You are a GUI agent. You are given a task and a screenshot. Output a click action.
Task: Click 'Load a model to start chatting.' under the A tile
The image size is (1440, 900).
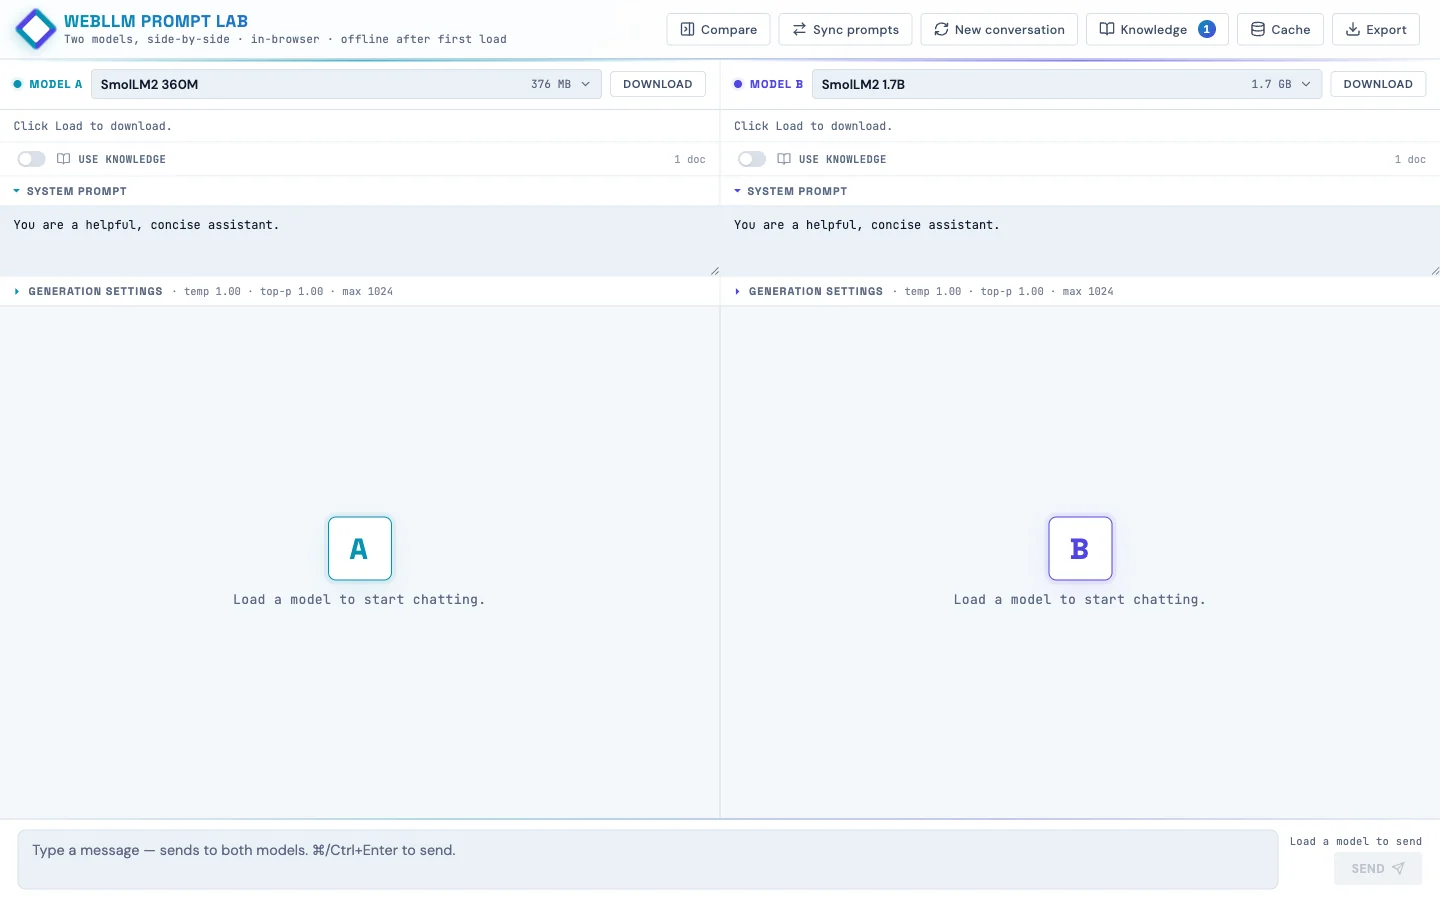tap(359, 600)
